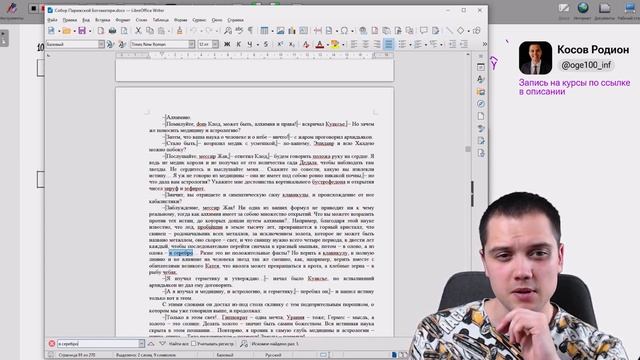This screenshot has width=640, height=360.
Task: Insert a hyperlink icon
Action: [363, 31]
